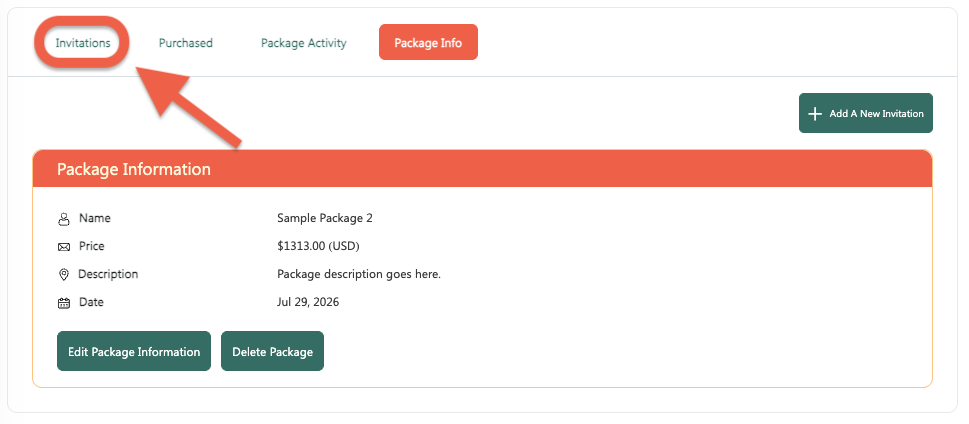
Task: Click the $1313.00 (USD) price value
Action: tap(318, 246)
